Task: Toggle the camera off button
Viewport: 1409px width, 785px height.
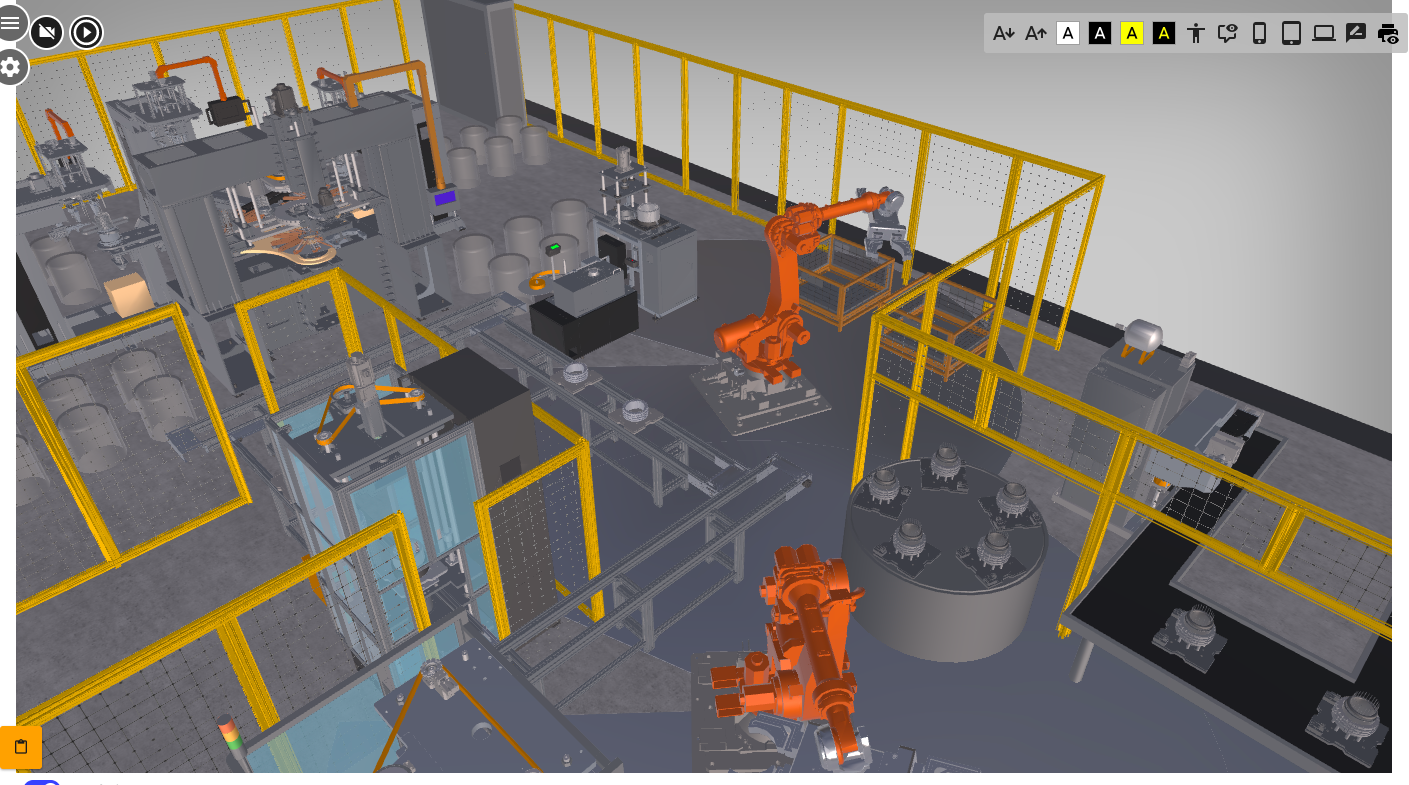Action: click(46, 33)
